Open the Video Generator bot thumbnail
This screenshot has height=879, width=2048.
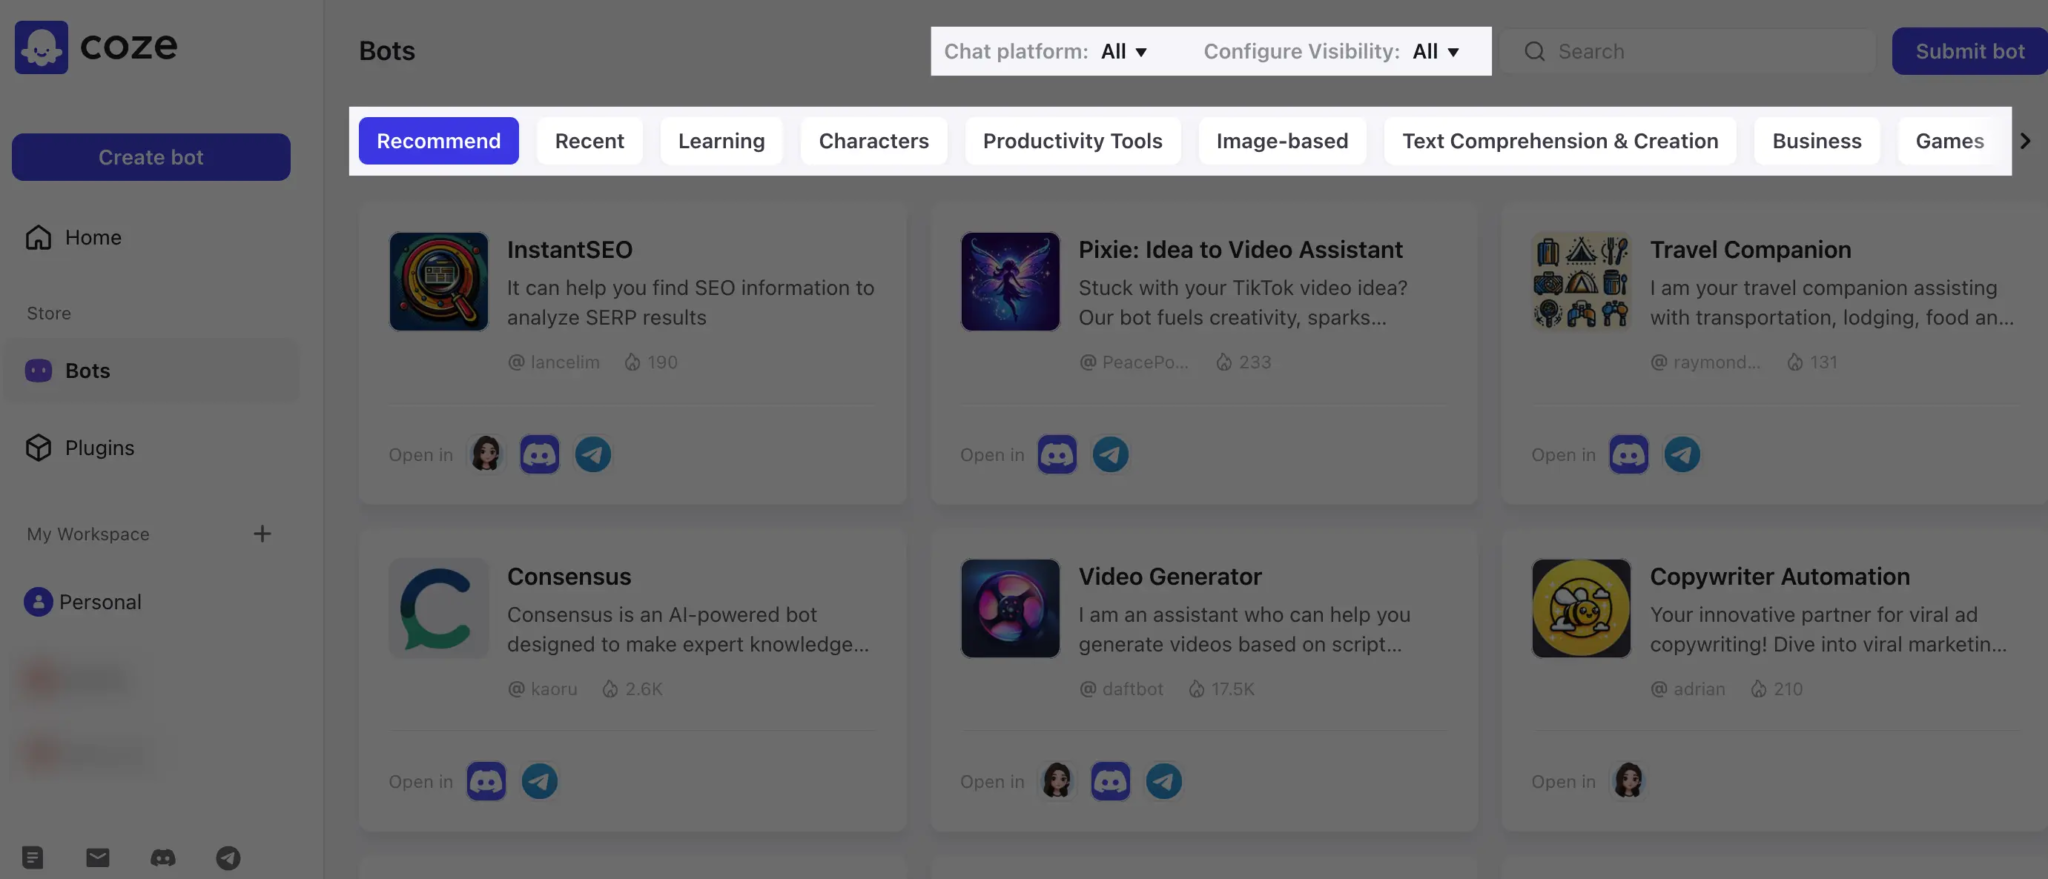point(1010,608)
